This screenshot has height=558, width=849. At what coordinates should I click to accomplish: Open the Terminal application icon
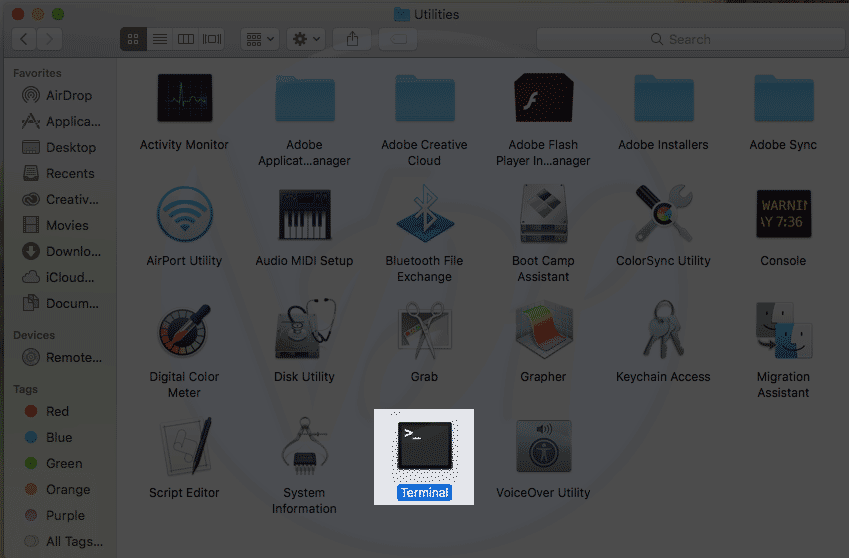pyautogui.click(x=423, y=445)
